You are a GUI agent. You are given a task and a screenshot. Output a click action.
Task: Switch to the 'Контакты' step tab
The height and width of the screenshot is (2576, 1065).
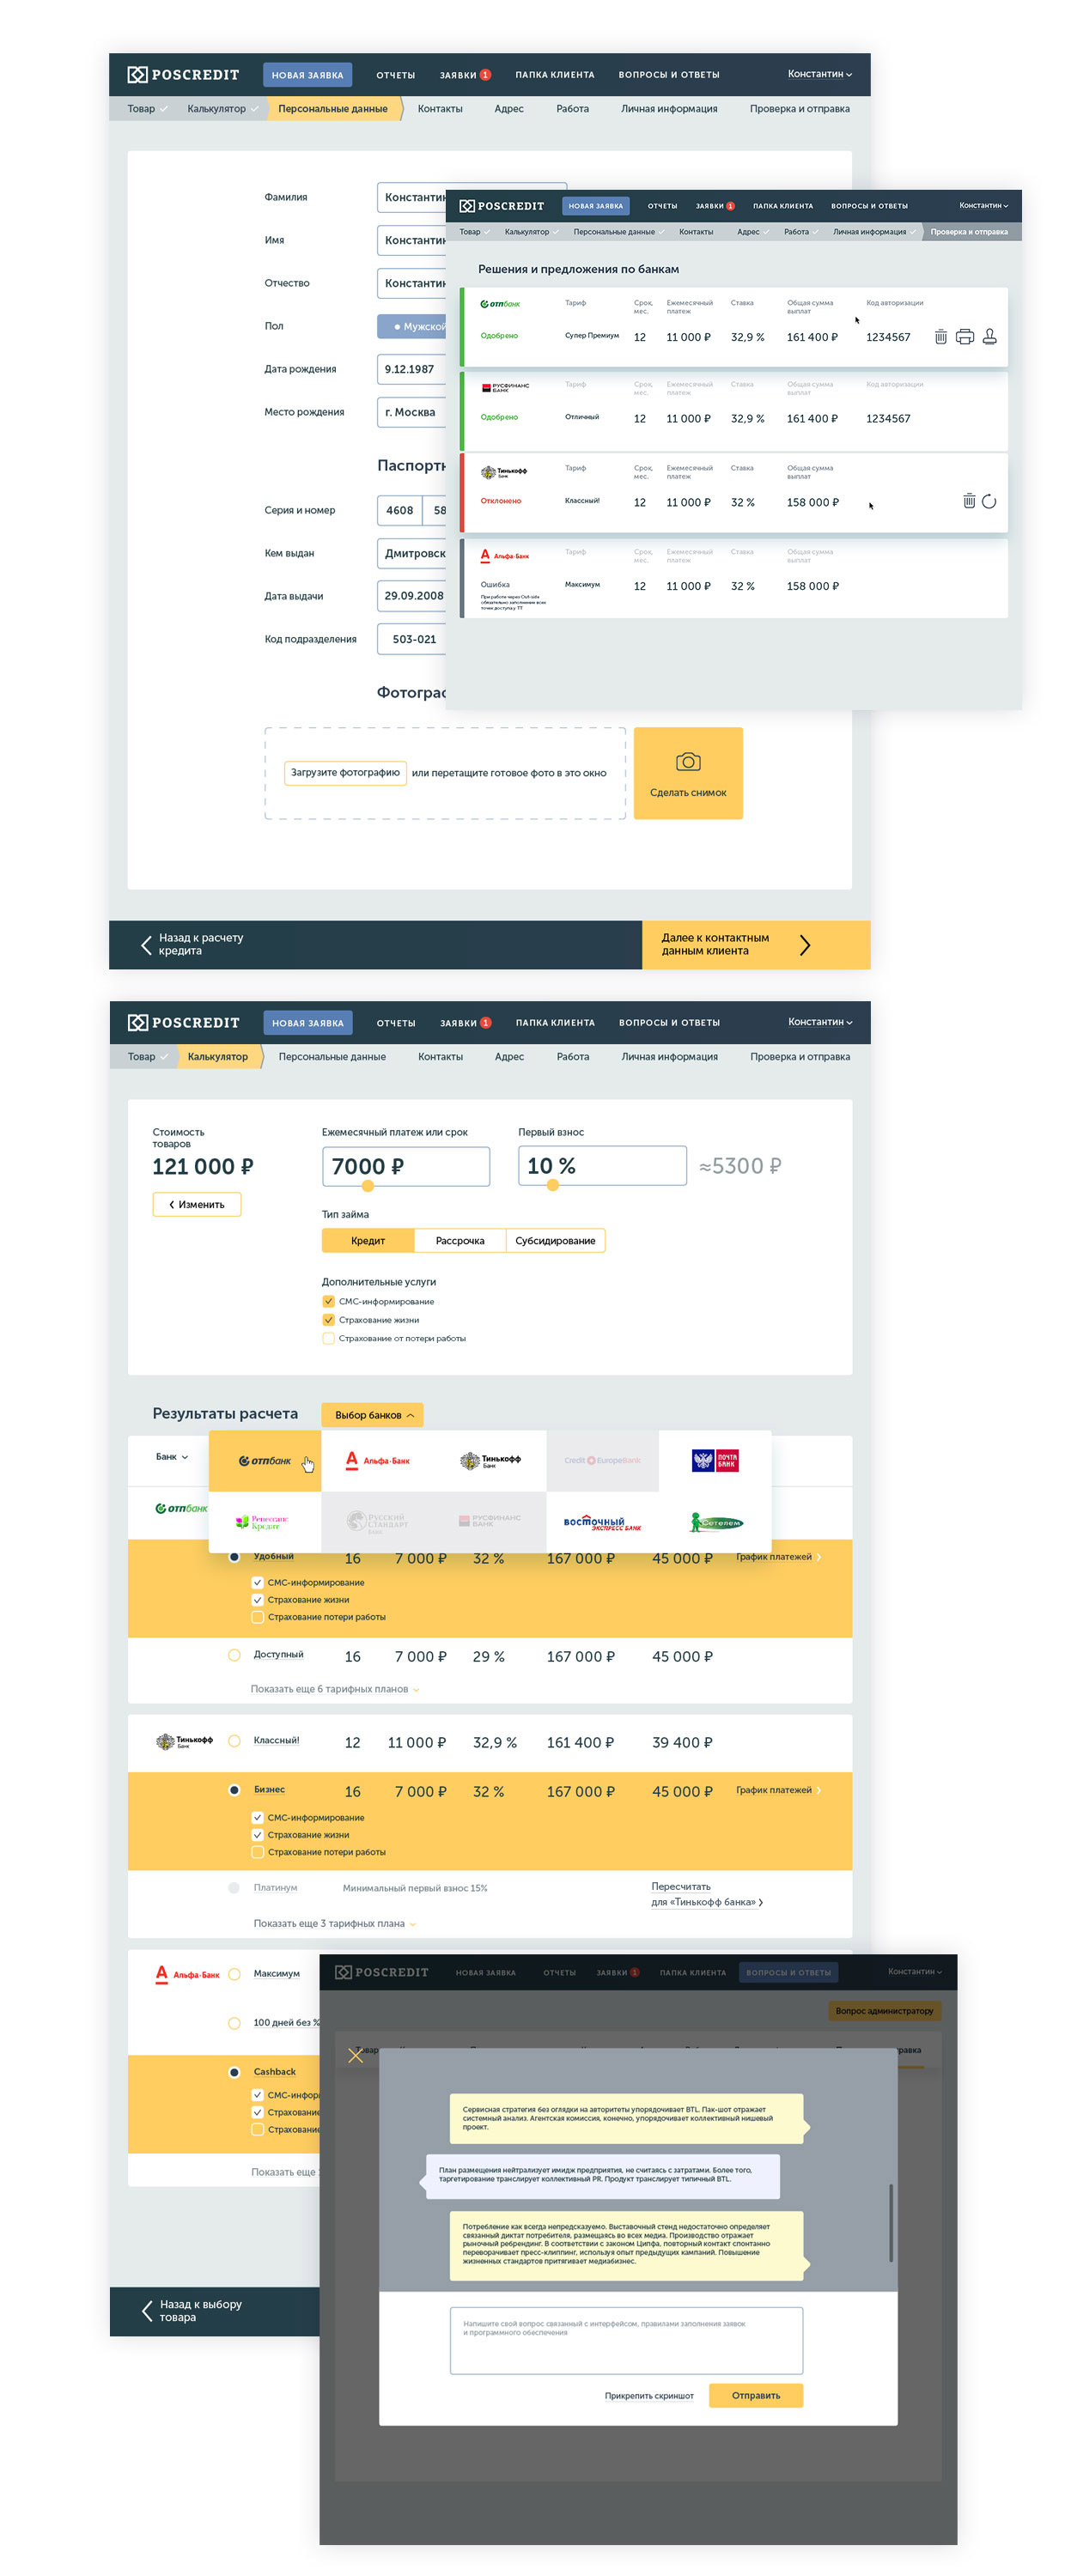(439, 109)
